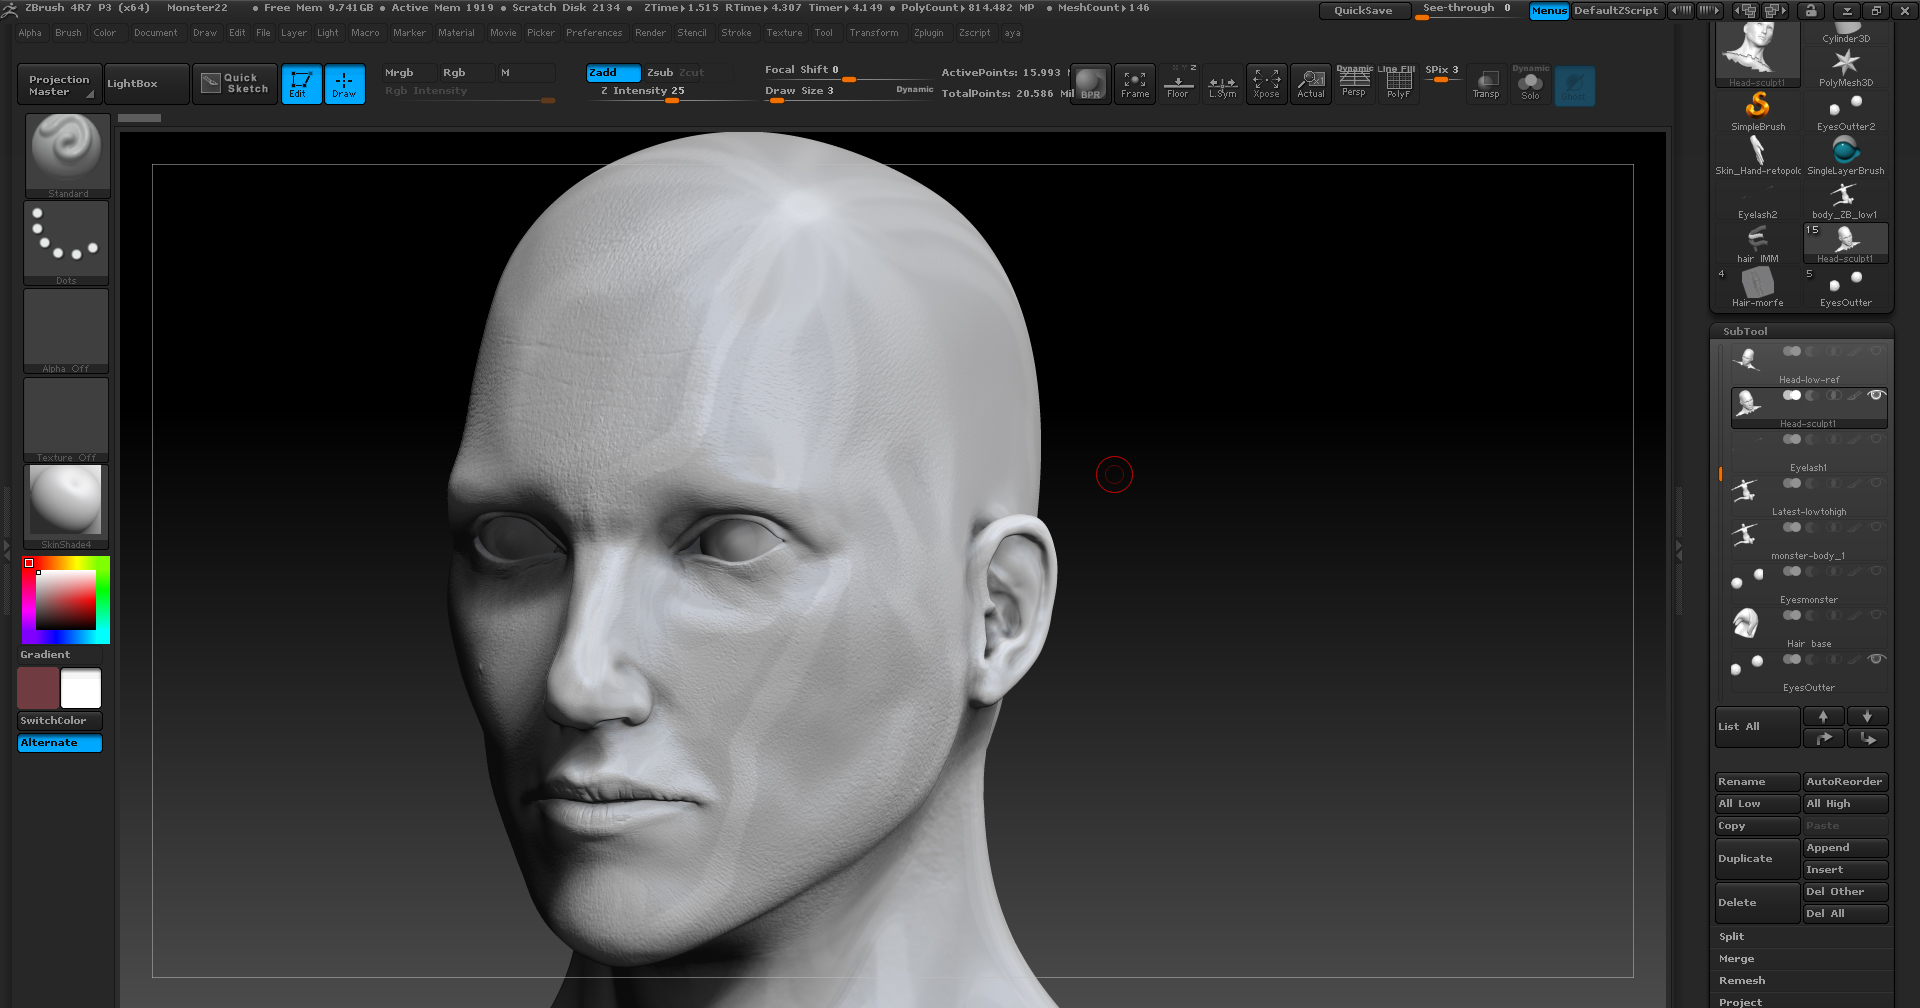Toggle M material channel mode
1920x1008 pixels.
526,73
